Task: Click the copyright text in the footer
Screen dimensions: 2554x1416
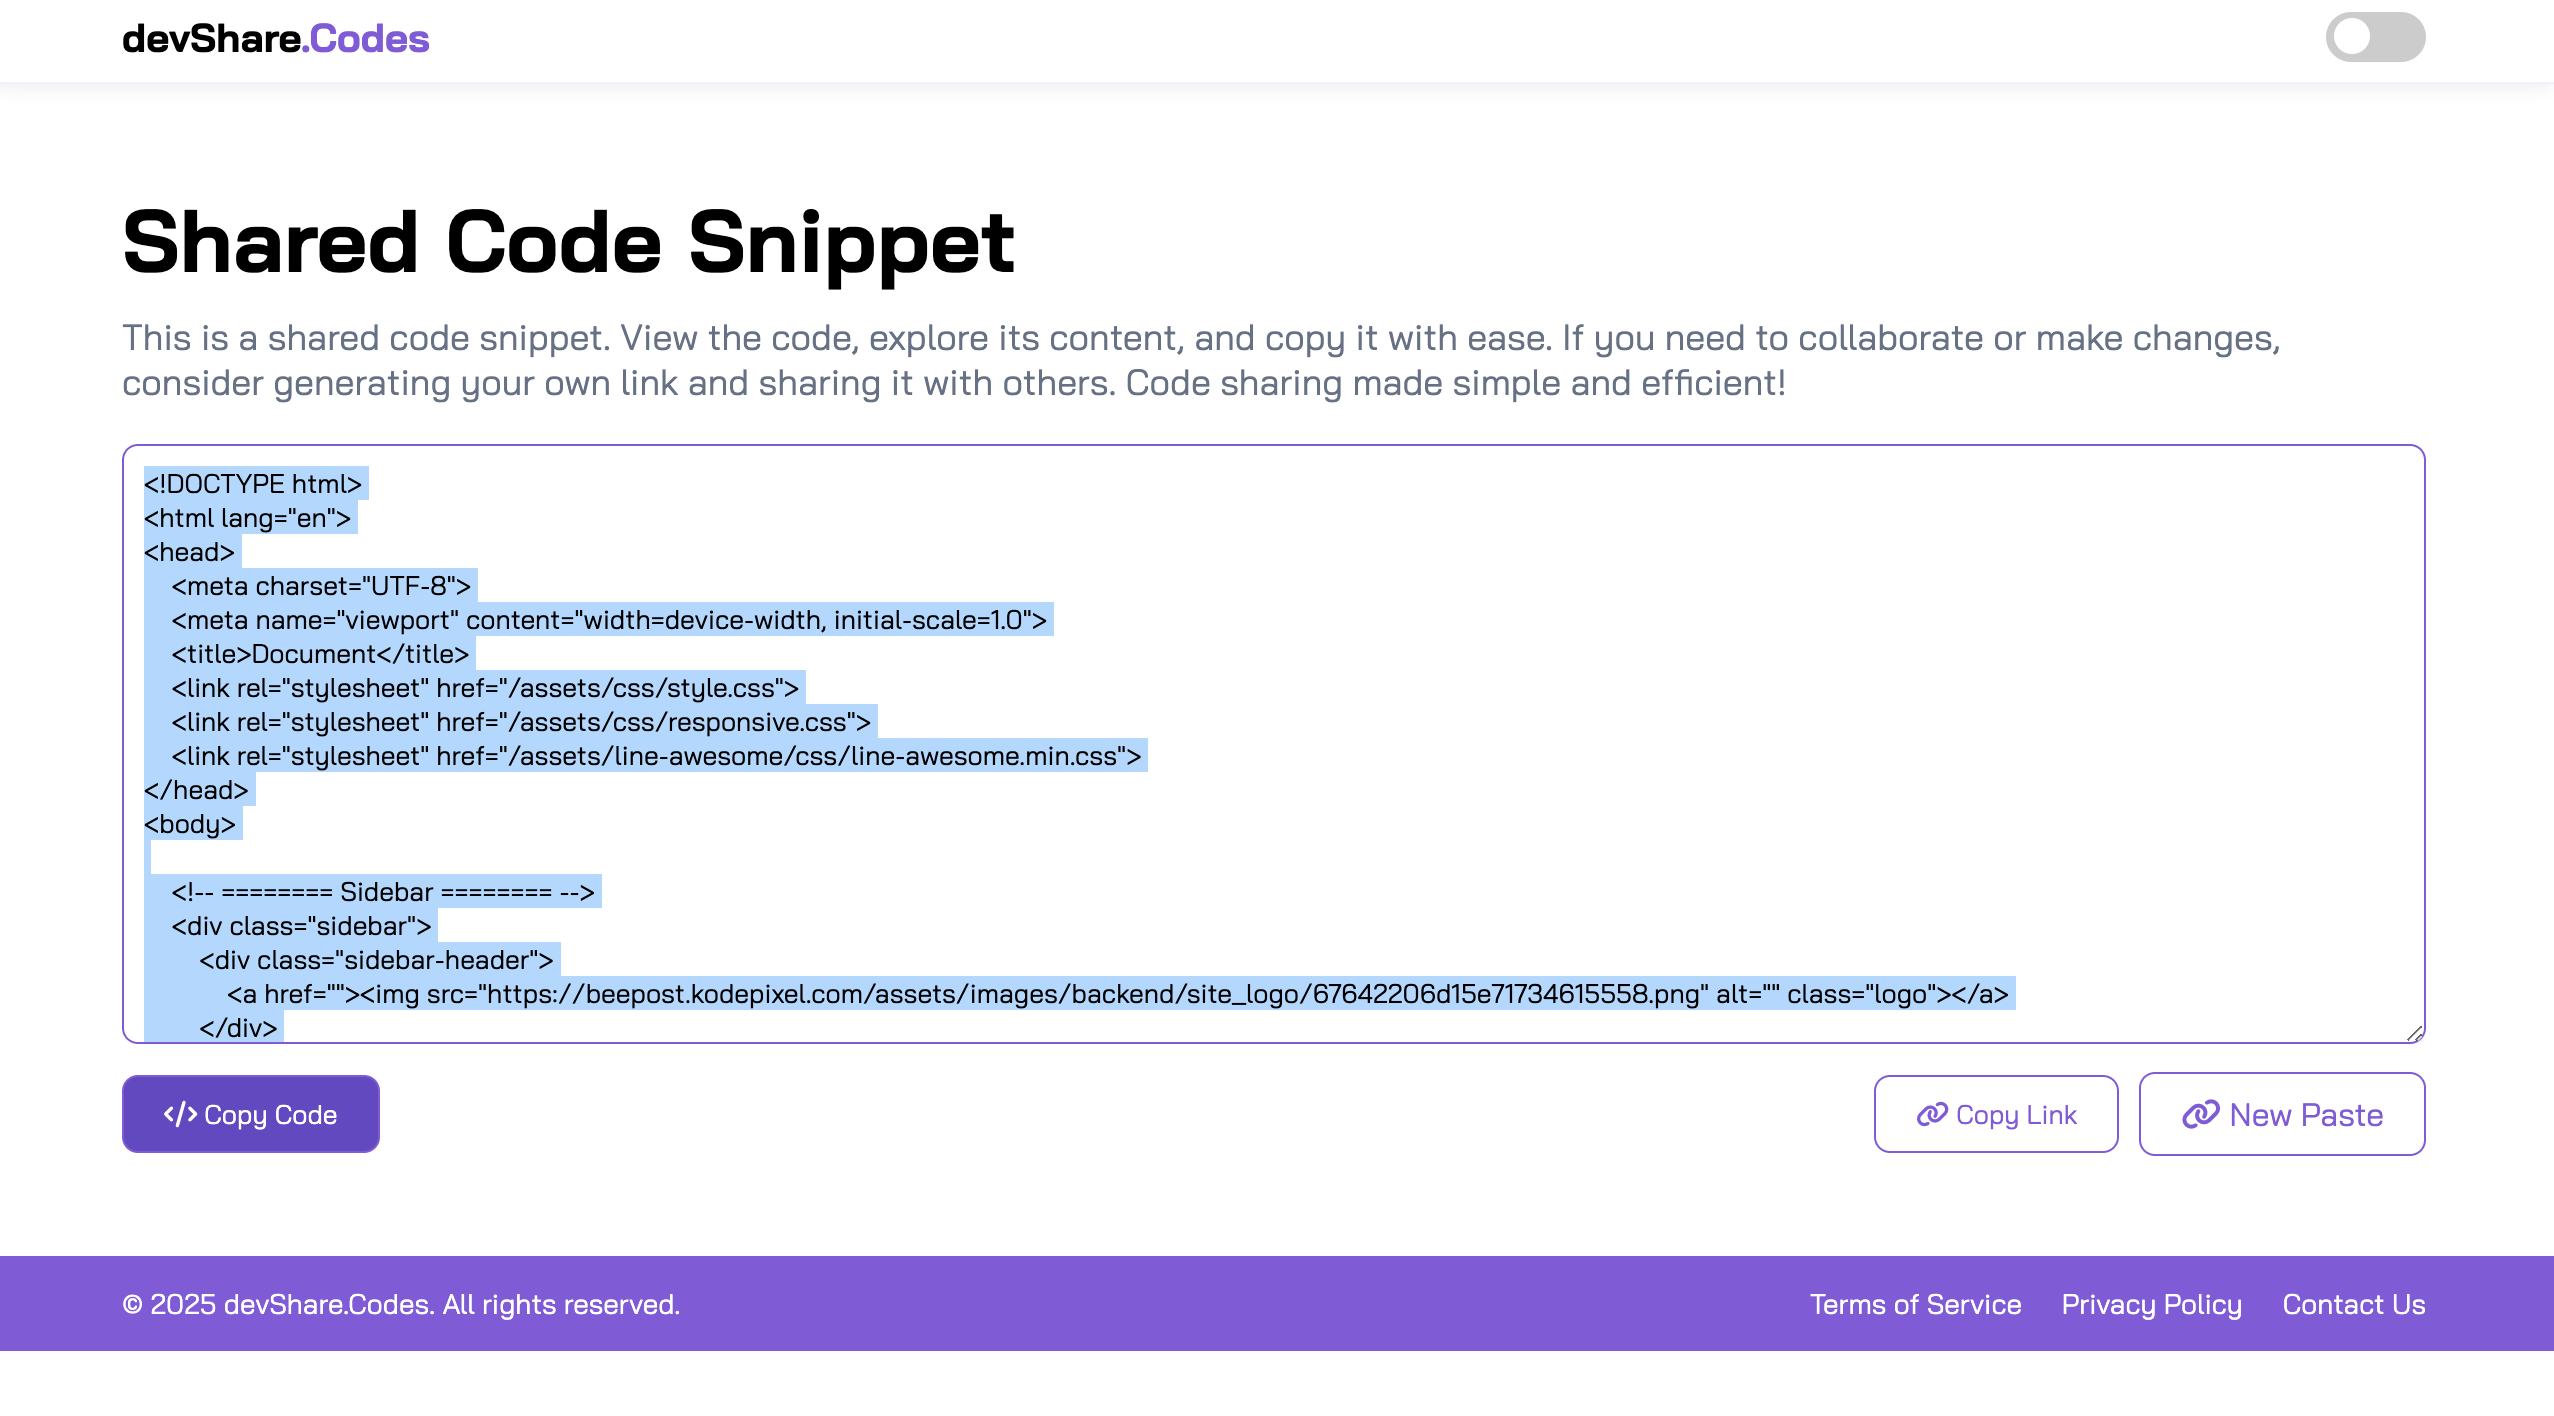Action: 400,1304
